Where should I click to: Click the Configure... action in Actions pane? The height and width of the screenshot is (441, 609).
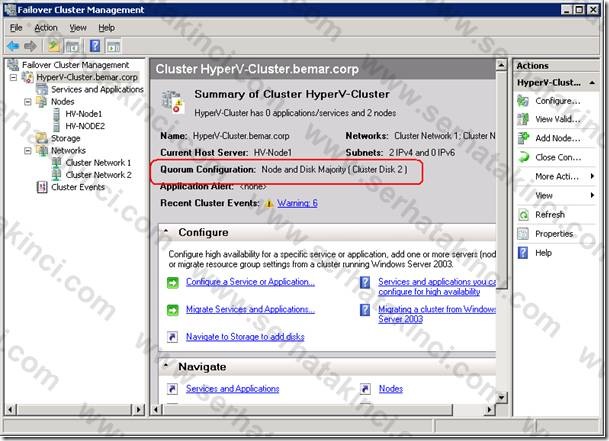(x=558, y=101)
